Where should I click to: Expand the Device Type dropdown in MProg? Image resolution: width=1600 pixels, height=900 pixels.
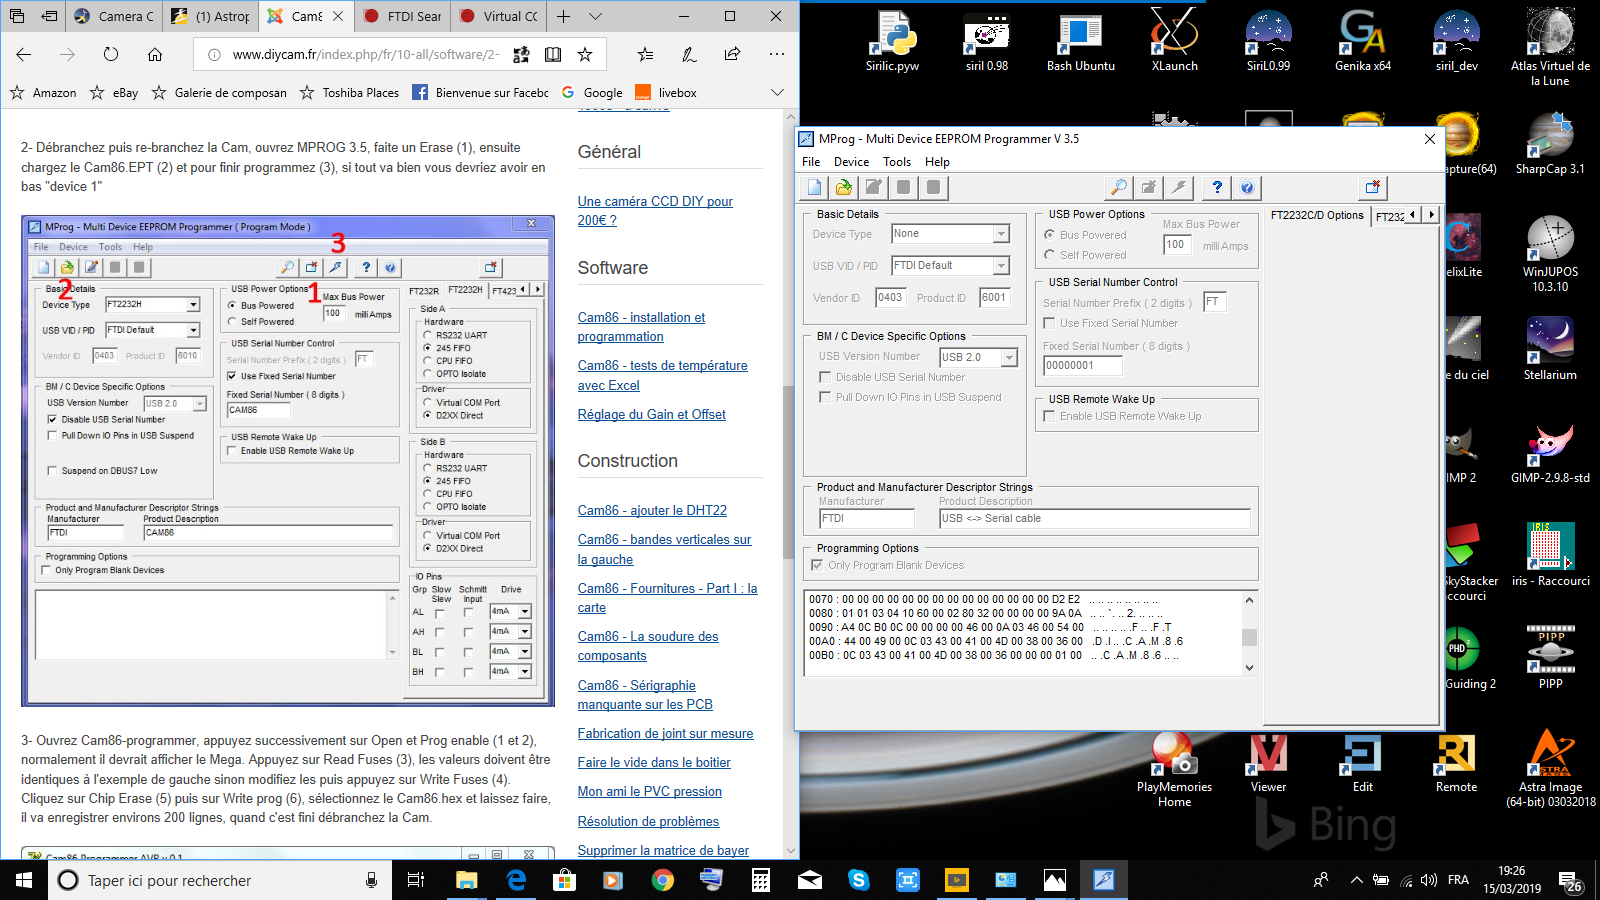(x=1001, y=234)
